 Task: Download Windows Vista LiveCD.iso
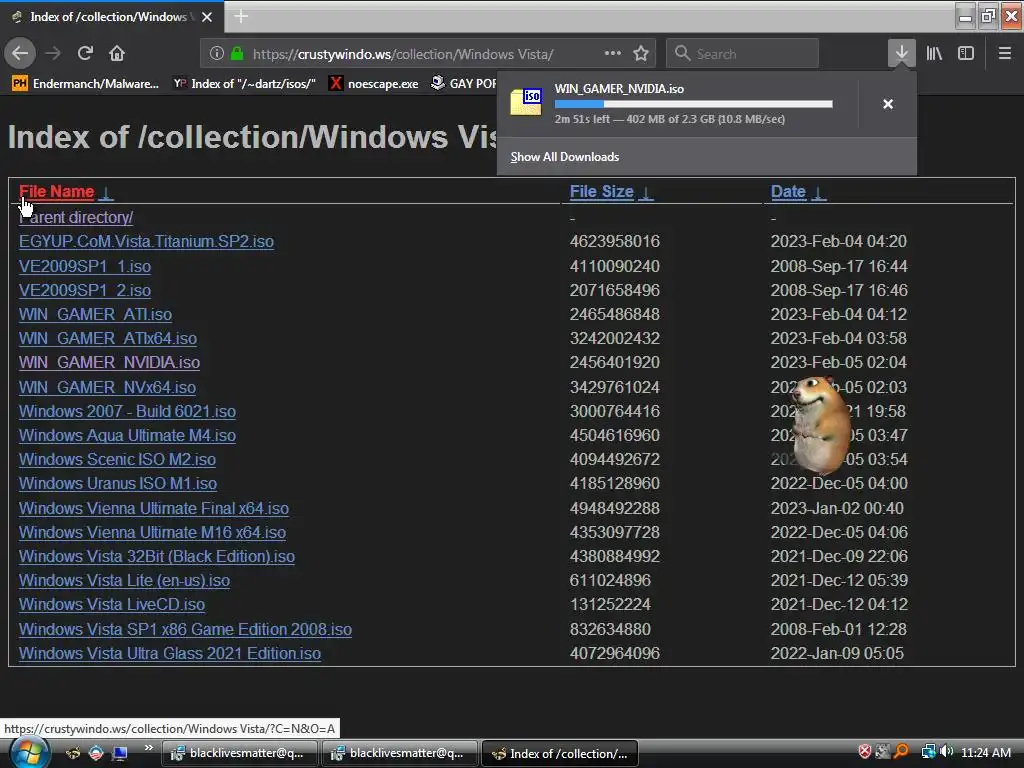(x=112, y=604)
